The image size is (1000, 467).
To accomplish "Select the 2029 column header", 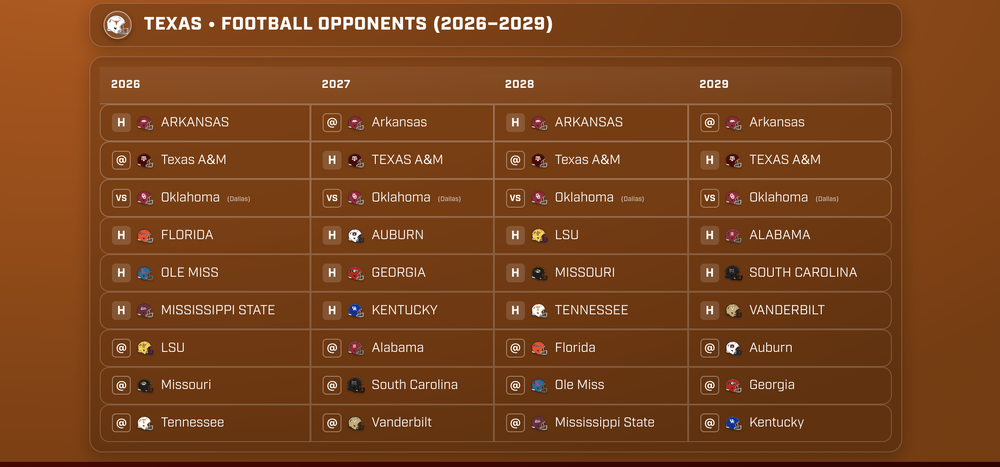I will tap(714, 85).
